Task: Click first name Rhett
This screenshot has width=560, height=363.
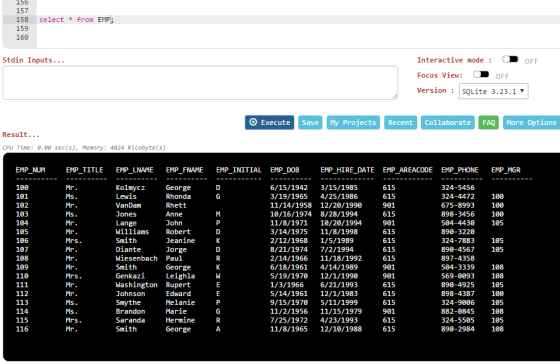Action: pos(176,205)
